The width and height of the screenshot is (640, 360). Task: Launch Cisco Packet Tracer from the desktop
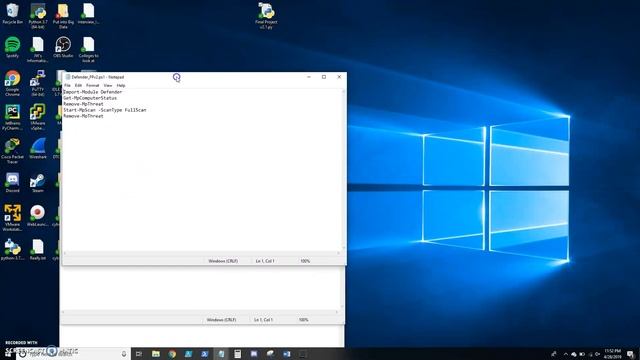tap(12, 151)
